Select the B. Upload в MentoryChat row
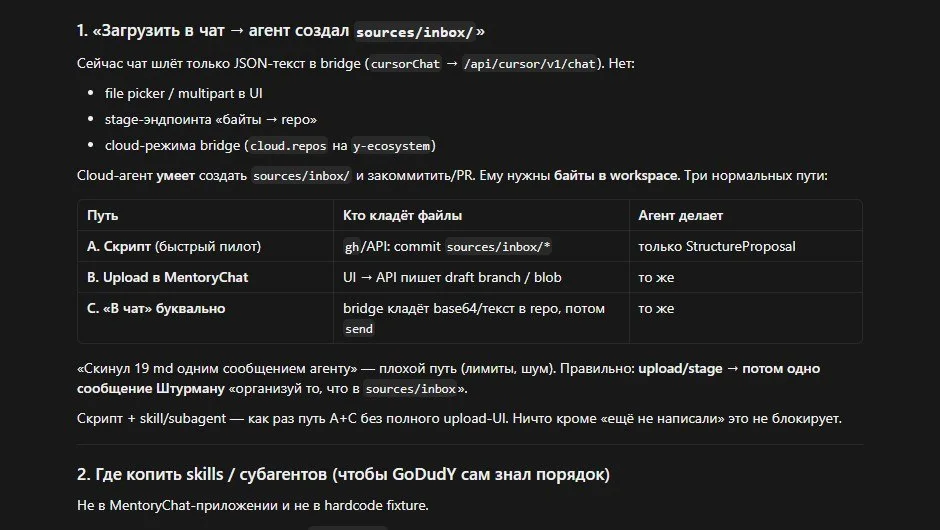940x530 pixels. pos(470,277)
